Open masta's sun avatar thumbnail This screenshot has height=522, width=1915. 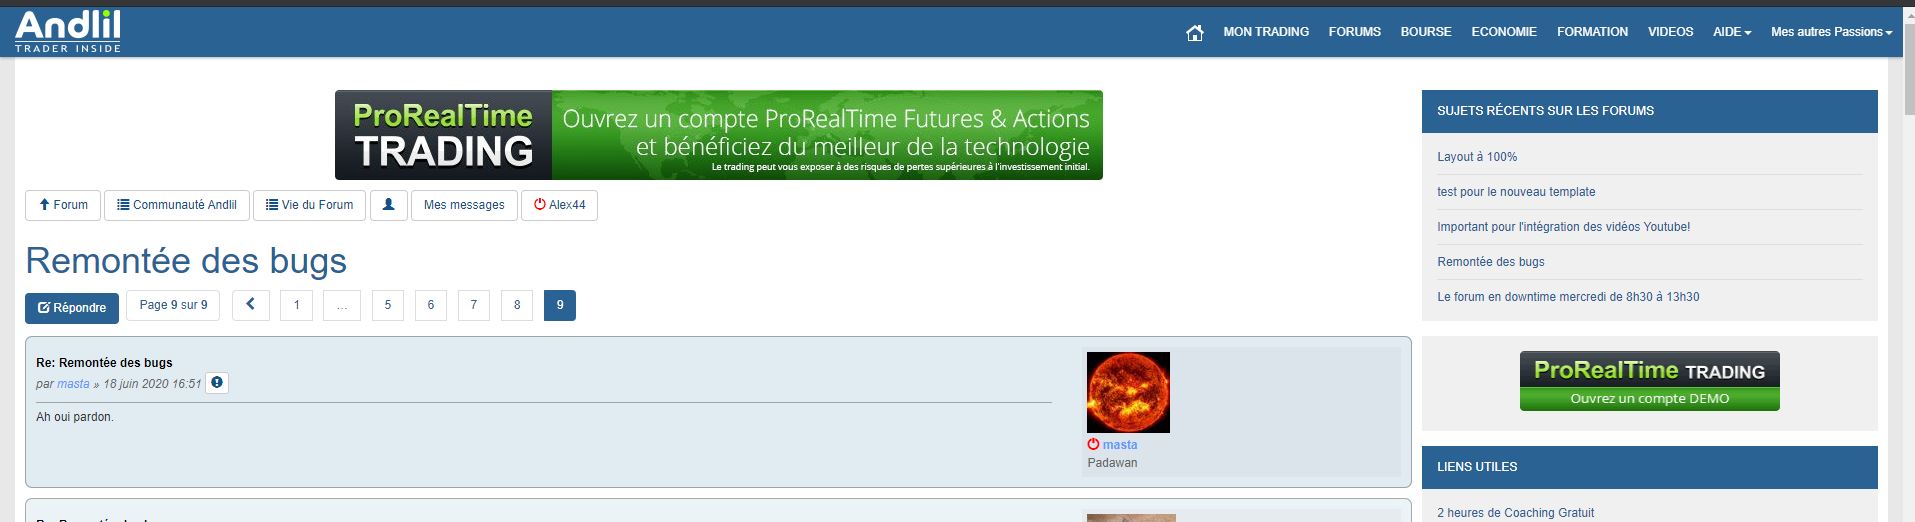pyautogui.click(x=1128, y=392)
